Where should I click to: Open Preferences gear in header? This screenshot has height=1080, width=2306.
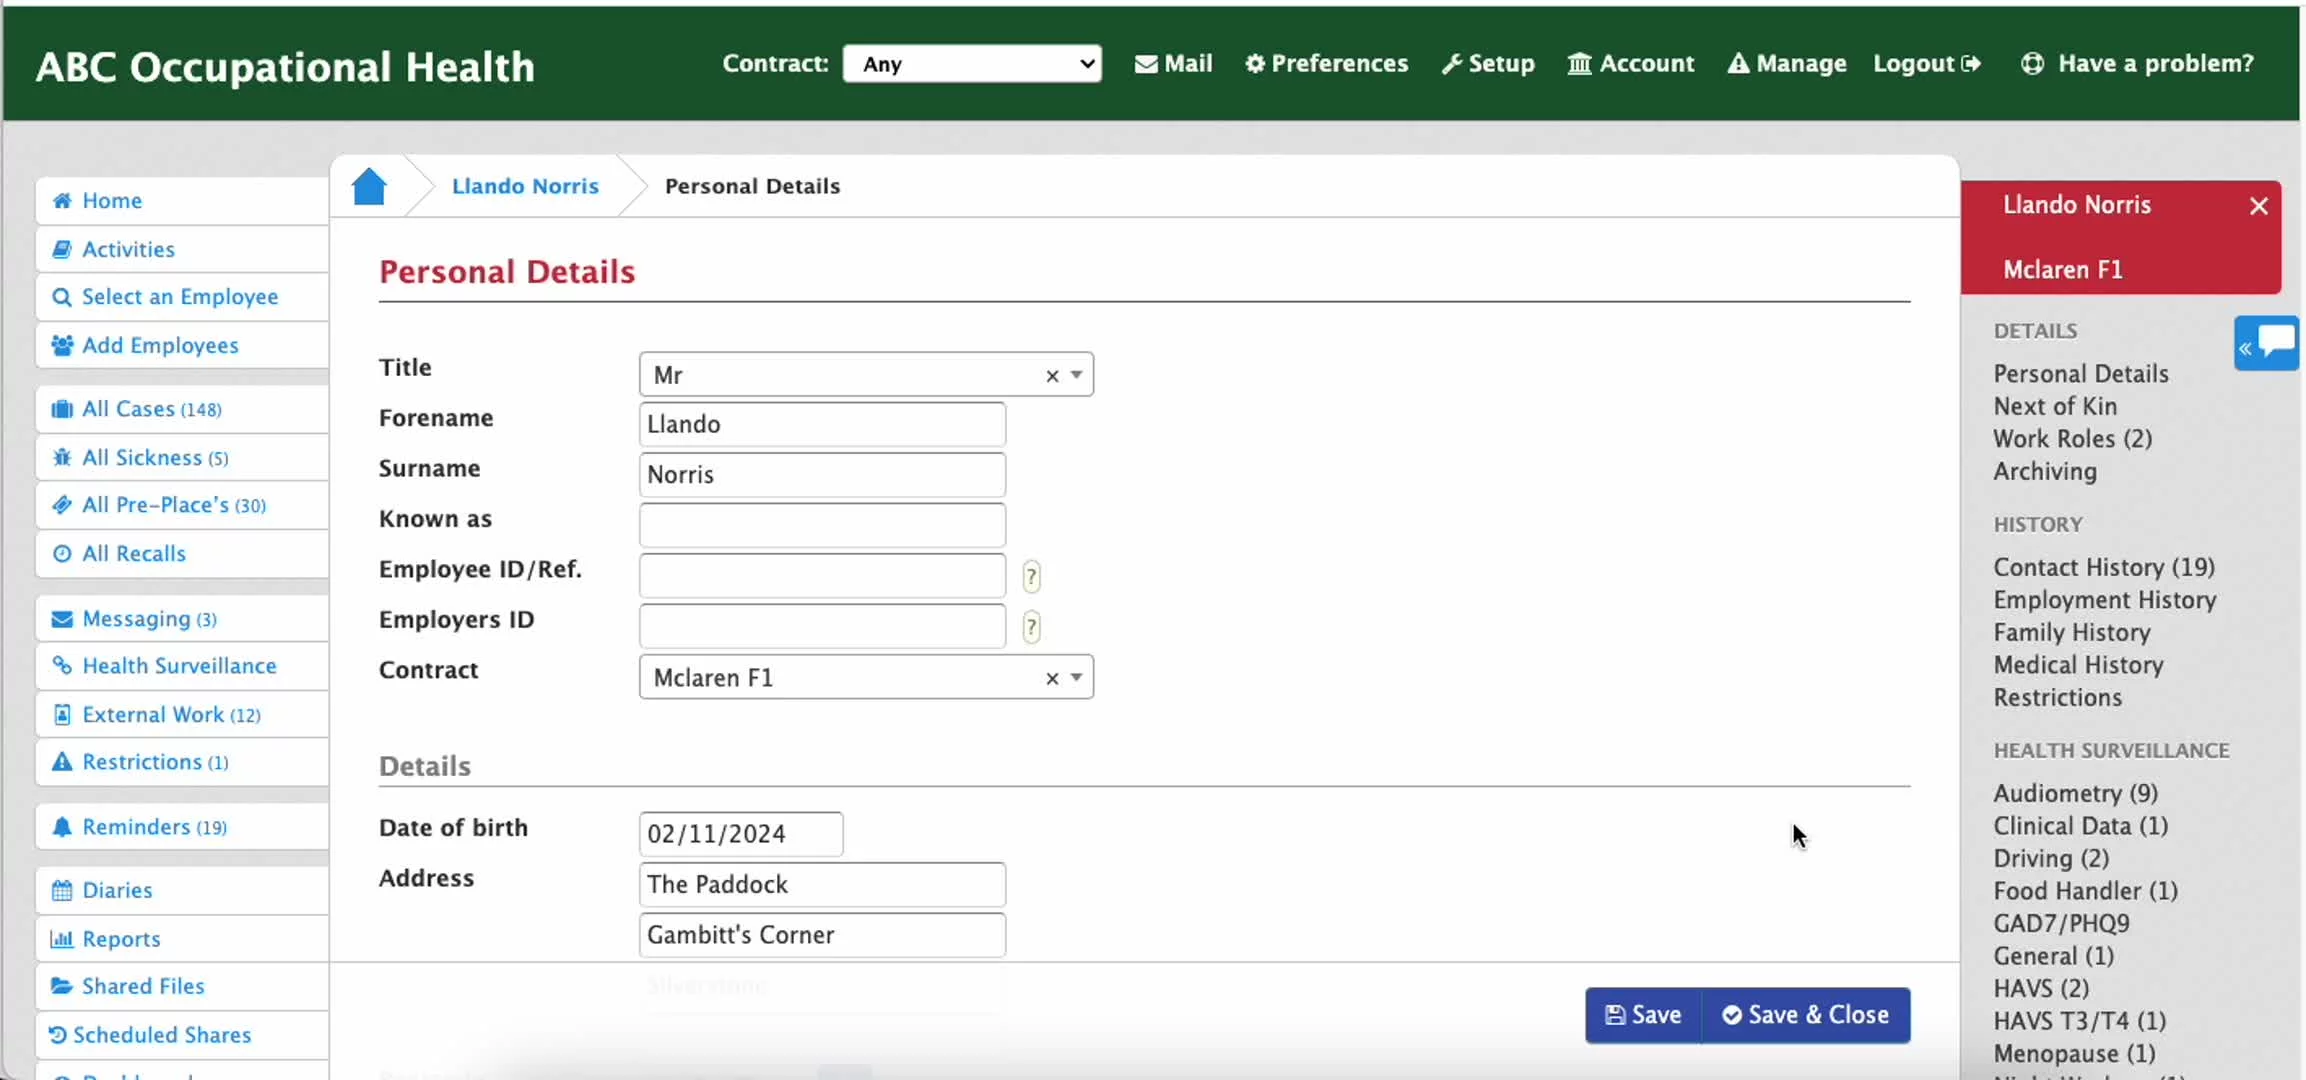point(1326,64)
